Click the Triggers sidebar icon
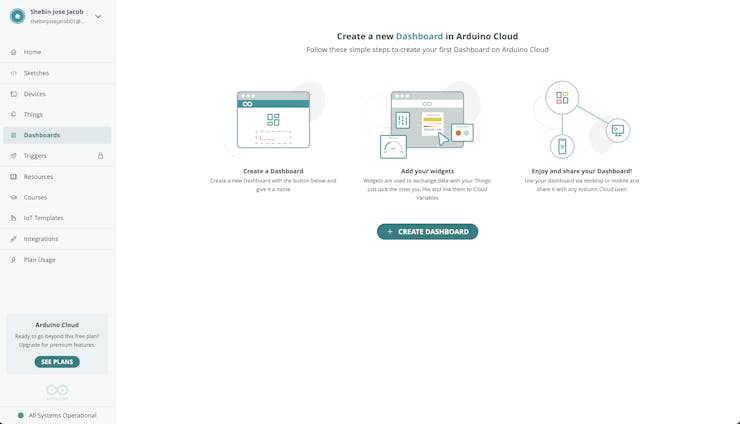Image resolution: width=740 pixels, height=424 pixels. pyautogui.click(x=13, y=156)
